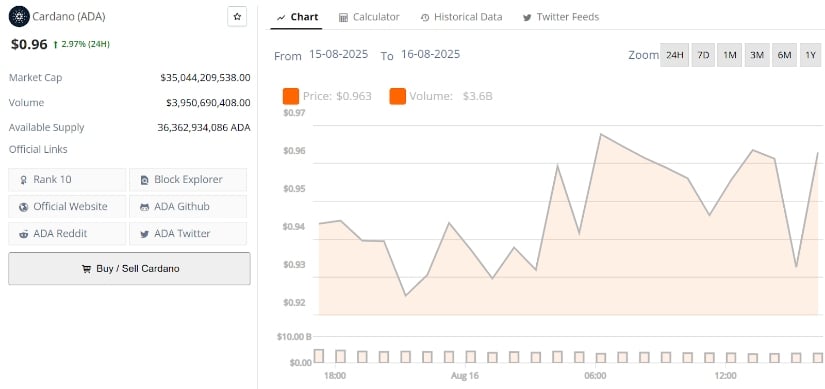Click the Github cat icon
The height and width of the screenshot is (389, 825).
[x=145, y=207]
